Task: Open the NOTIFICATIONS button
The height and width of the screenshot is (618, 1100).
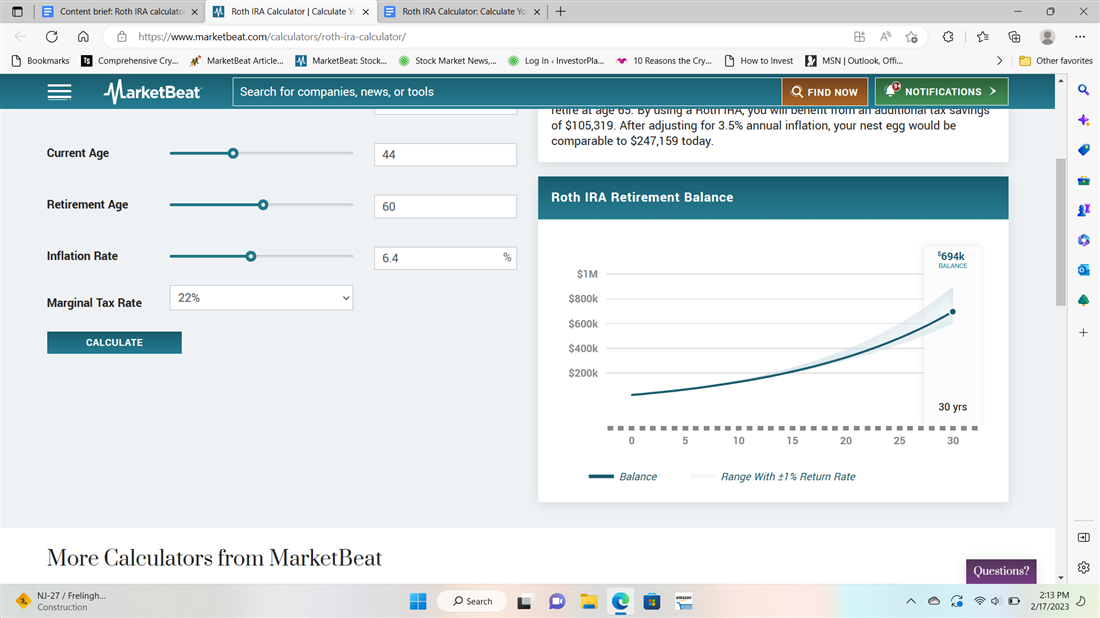Action: pyautogui.click(x=941, y=92)
